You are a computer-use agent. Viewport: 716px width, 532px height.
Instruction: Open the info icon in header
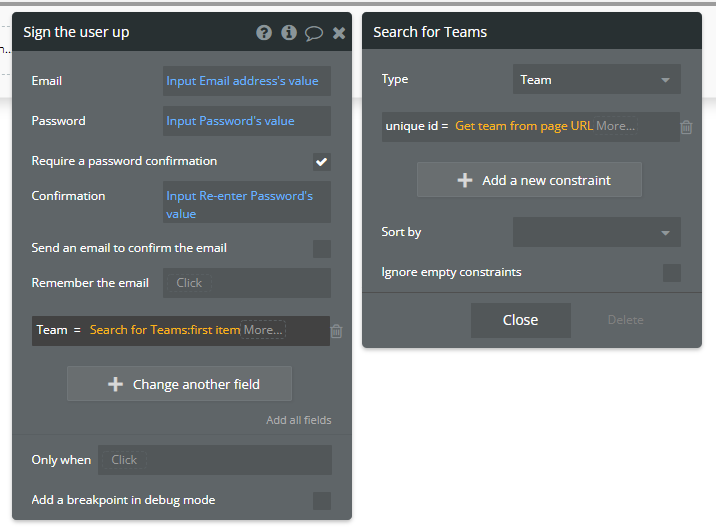click(x=289, y=32)
